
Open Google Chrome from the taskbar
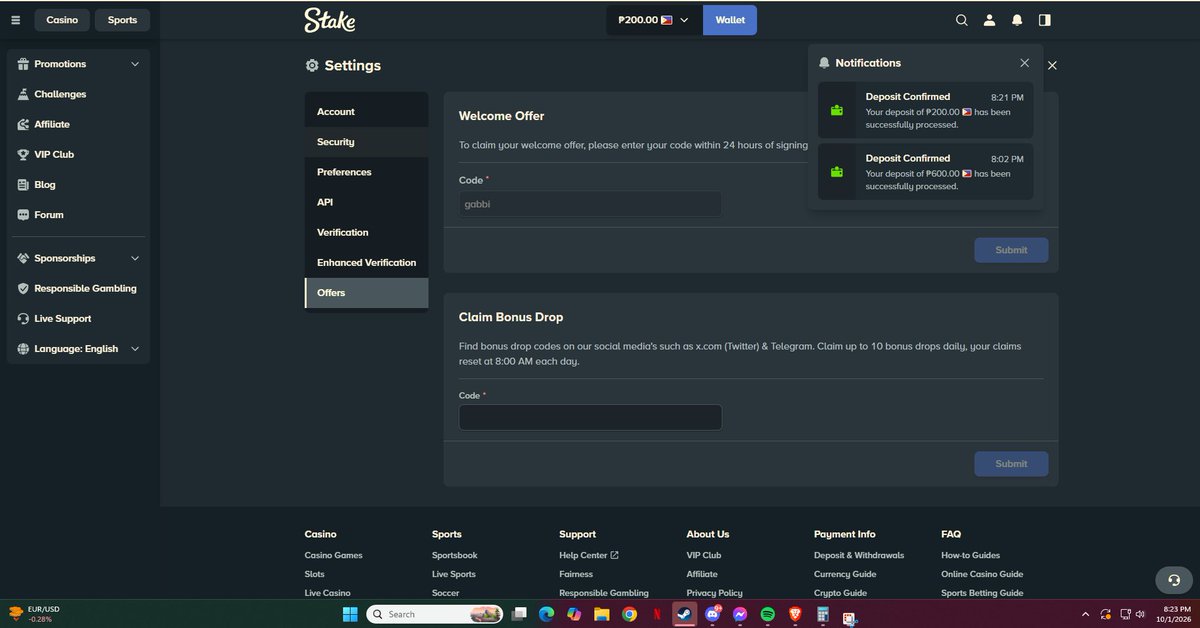click(x=629, y=614)
